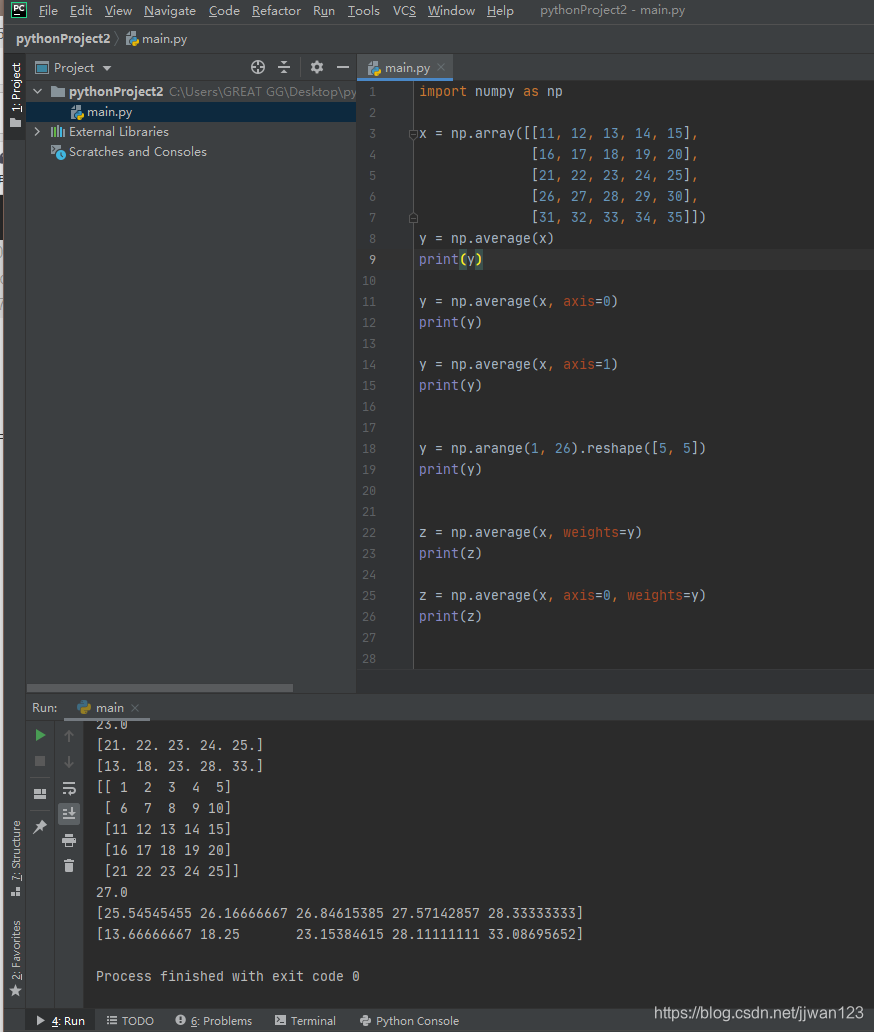The image size is (874, 1032).
Task: Open the Help menu
Action: coord(500,11)
